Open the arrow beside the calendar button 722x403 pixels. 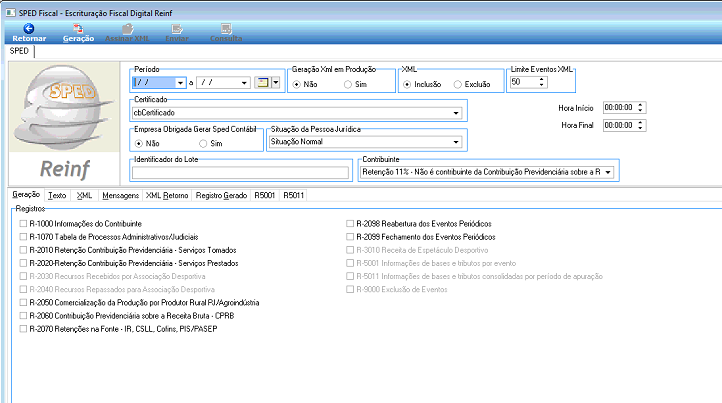click(x=275, y=82)
